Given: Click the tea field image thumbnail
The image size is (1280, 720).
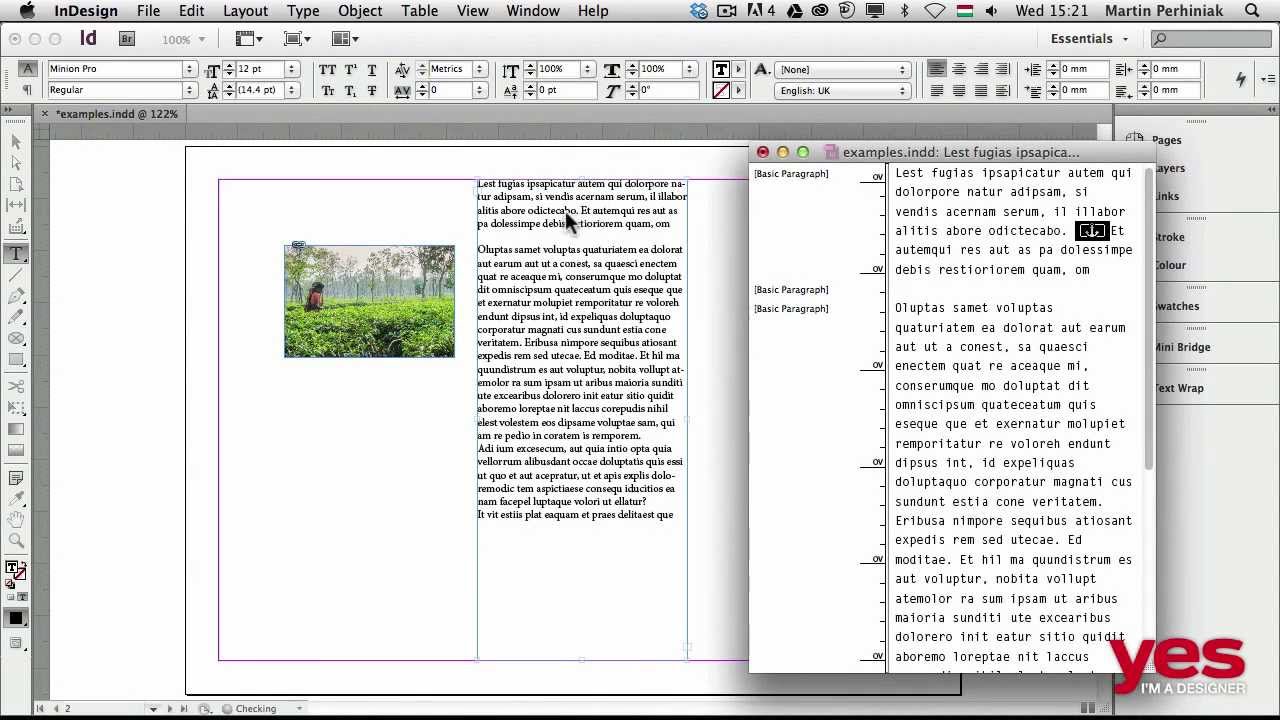Looking at the screenshot, I should tap(369, 301).
